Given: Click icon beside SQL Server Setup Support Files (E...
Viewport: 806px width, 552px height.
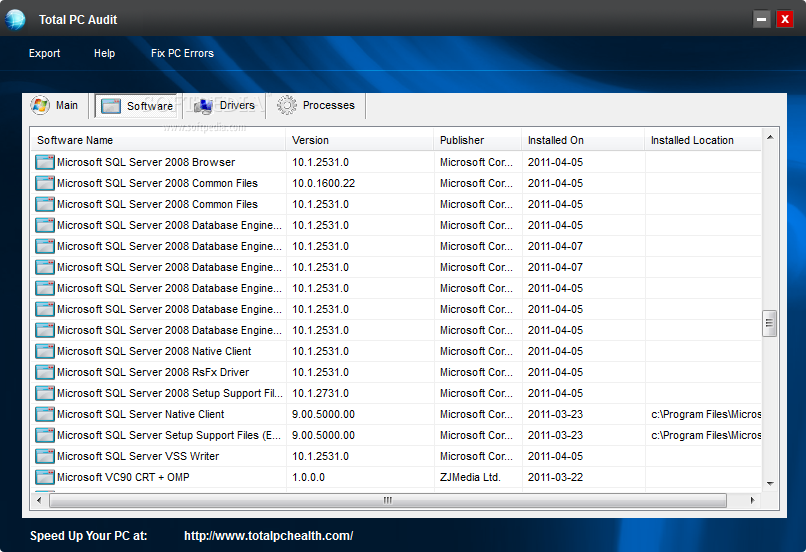Looking at the screenshot, I should (45, 435).
